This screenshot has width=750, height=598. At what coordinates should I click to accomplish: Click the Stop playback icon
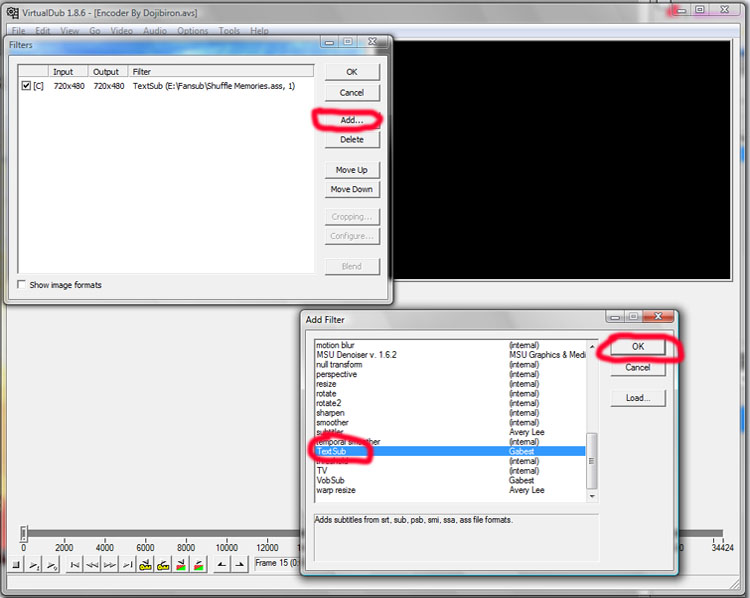tap(16, 565)
